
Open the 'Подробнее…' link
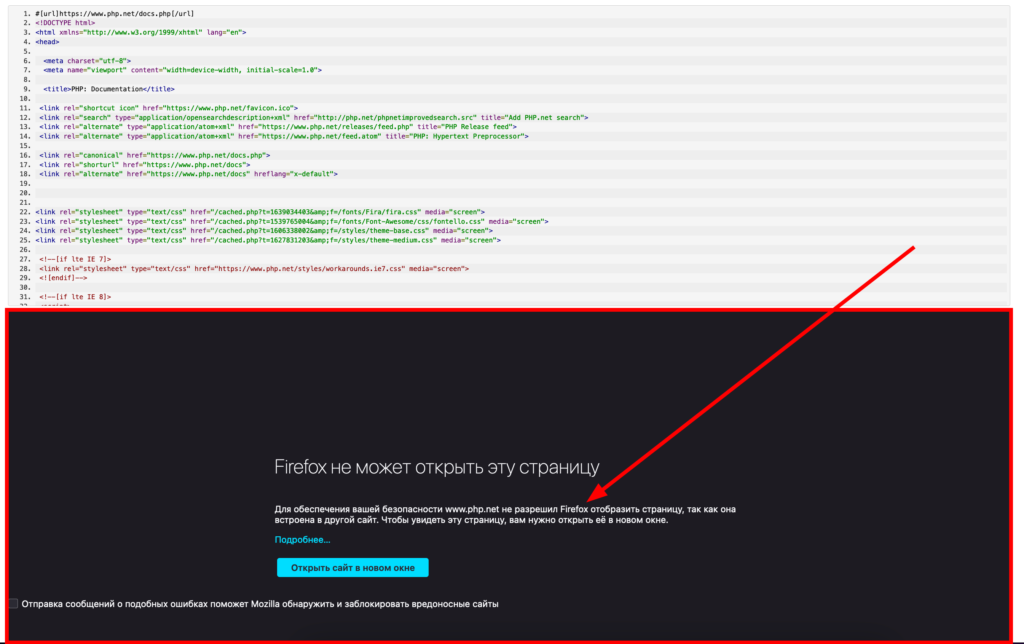(302, 539)
